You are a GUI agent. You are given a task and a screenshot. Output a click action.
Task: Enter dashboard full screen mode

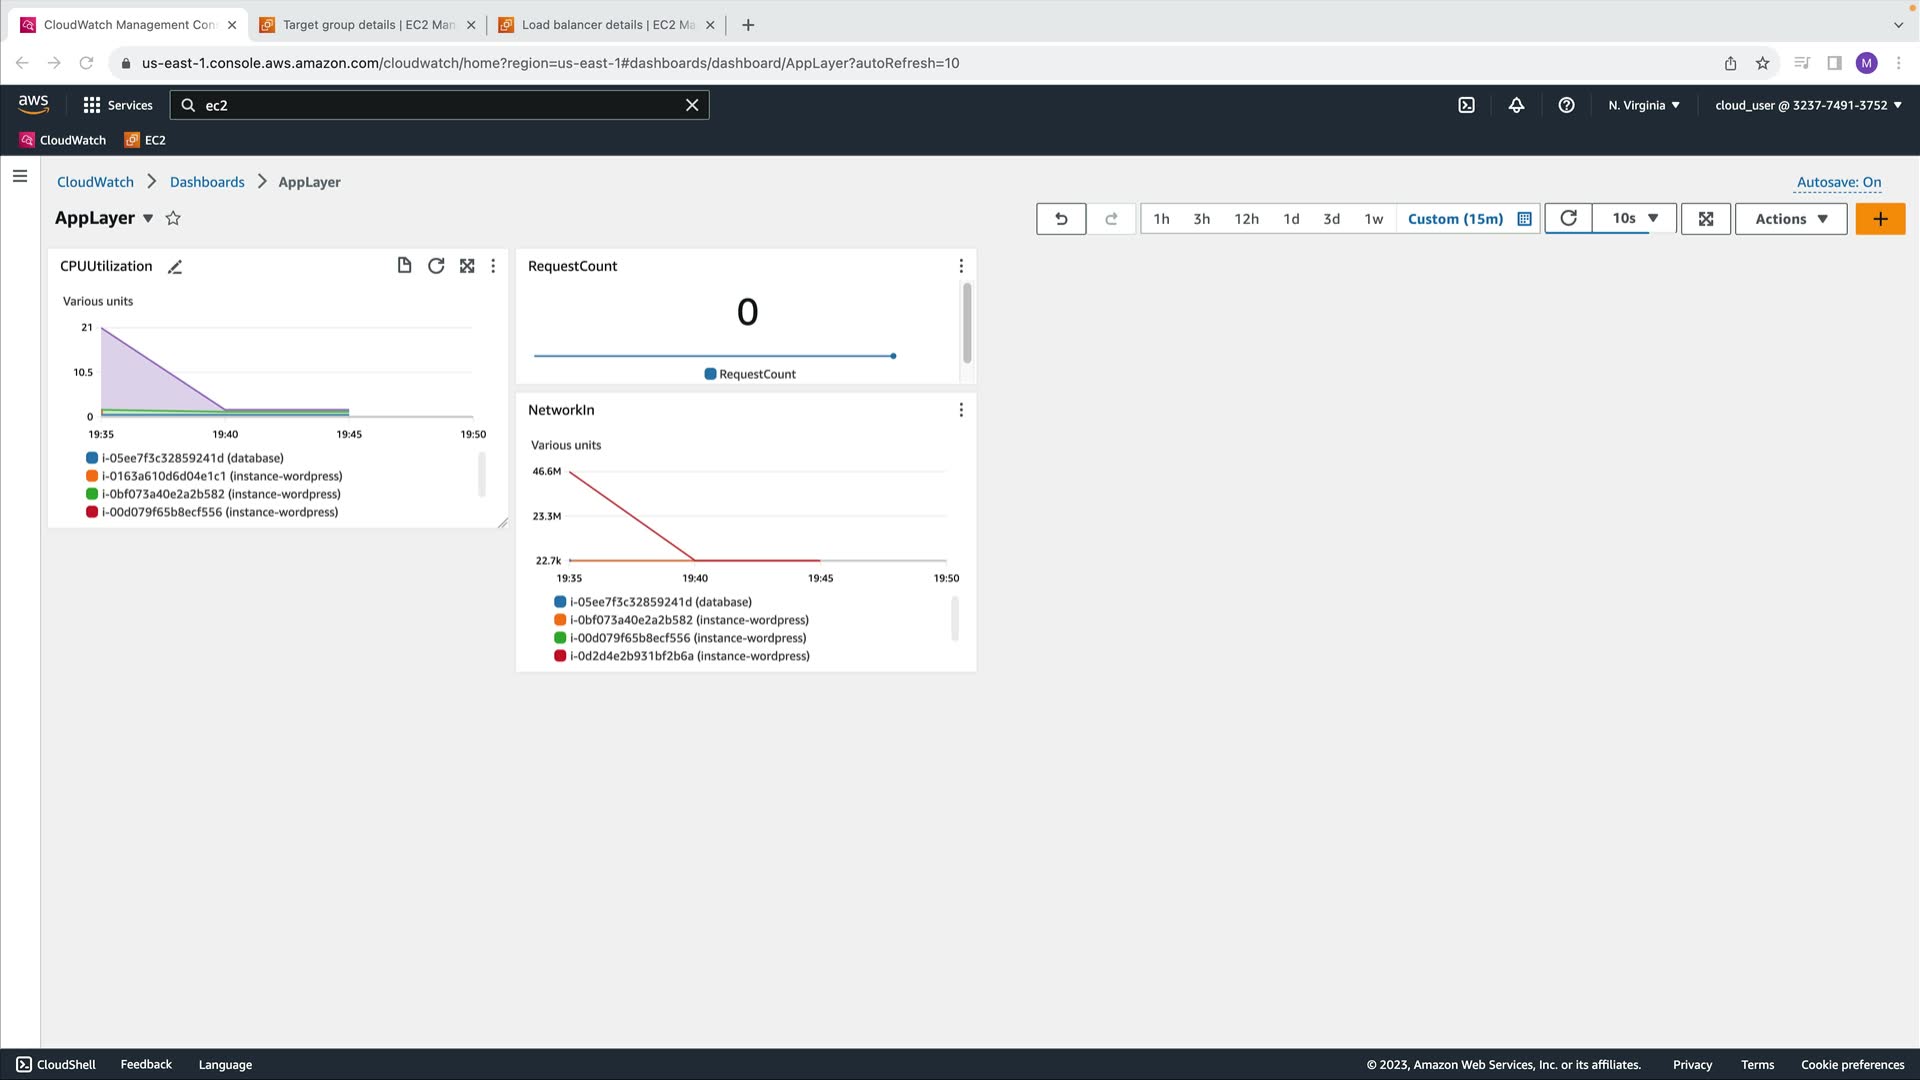(x=1706, y=219)
